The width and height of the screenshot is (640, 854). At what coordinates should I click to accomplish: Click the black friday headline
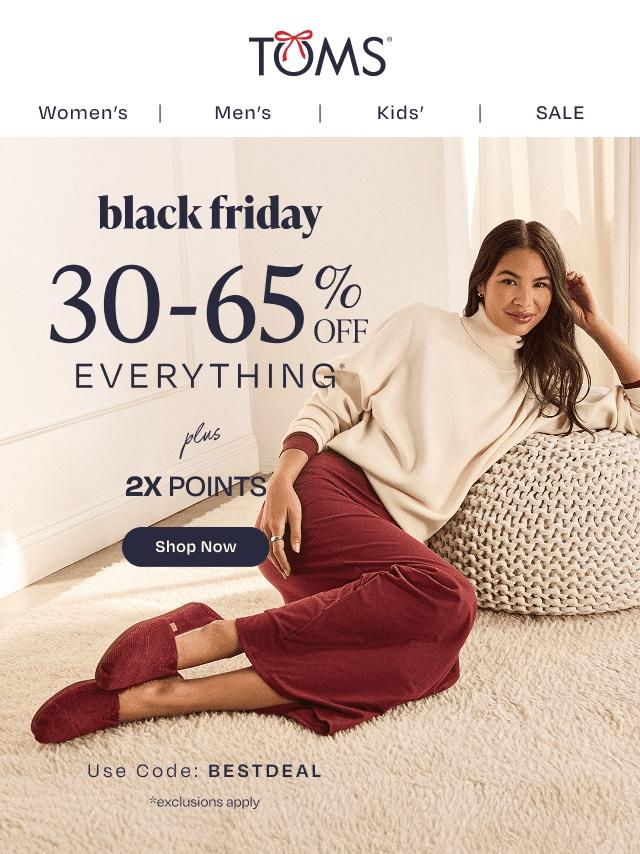point(210,214)
